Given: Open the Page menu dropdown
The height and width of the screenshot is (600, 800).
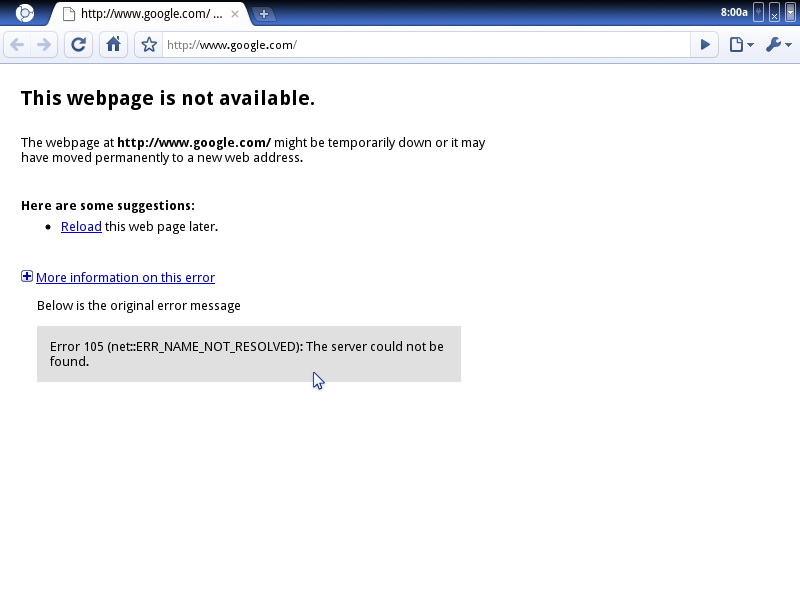Looking at the screenshot, I should coord(741,45).
